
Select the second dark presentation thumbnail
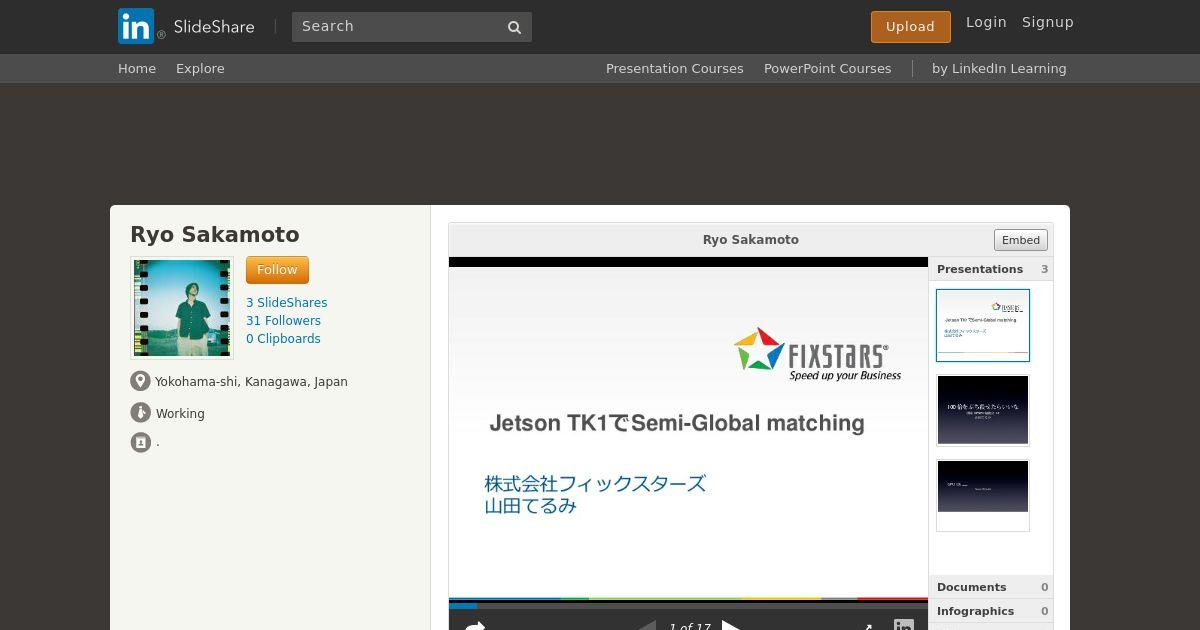coord(983,410)
